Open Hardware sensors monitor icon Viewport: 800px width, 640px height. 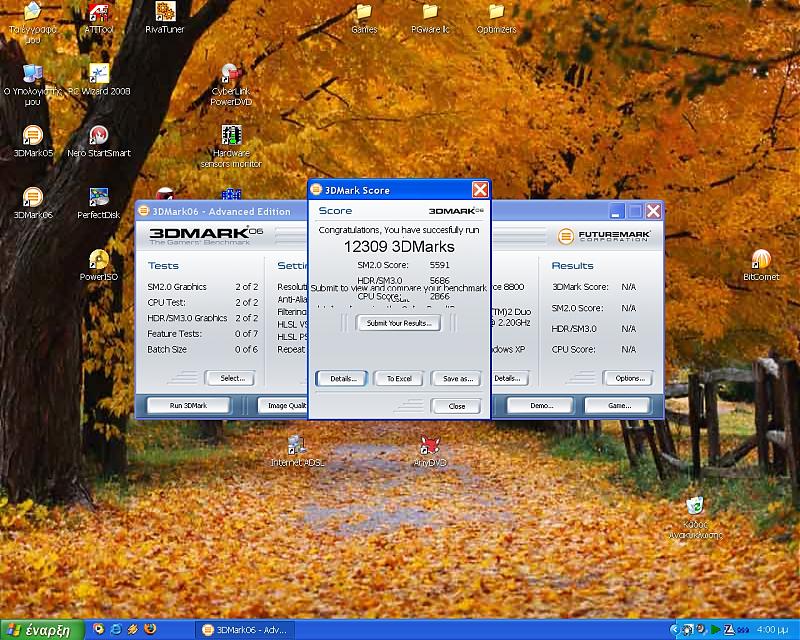(231, 146)
